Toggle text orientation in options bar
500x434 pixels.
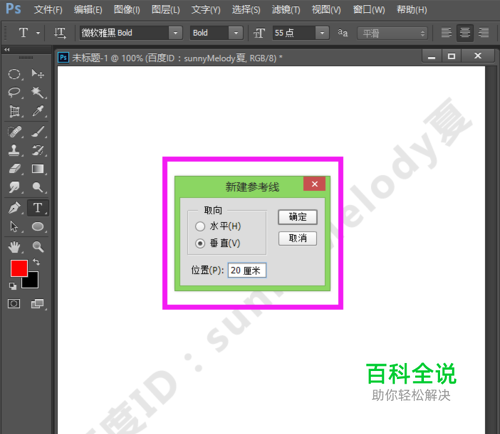point(60,33)
